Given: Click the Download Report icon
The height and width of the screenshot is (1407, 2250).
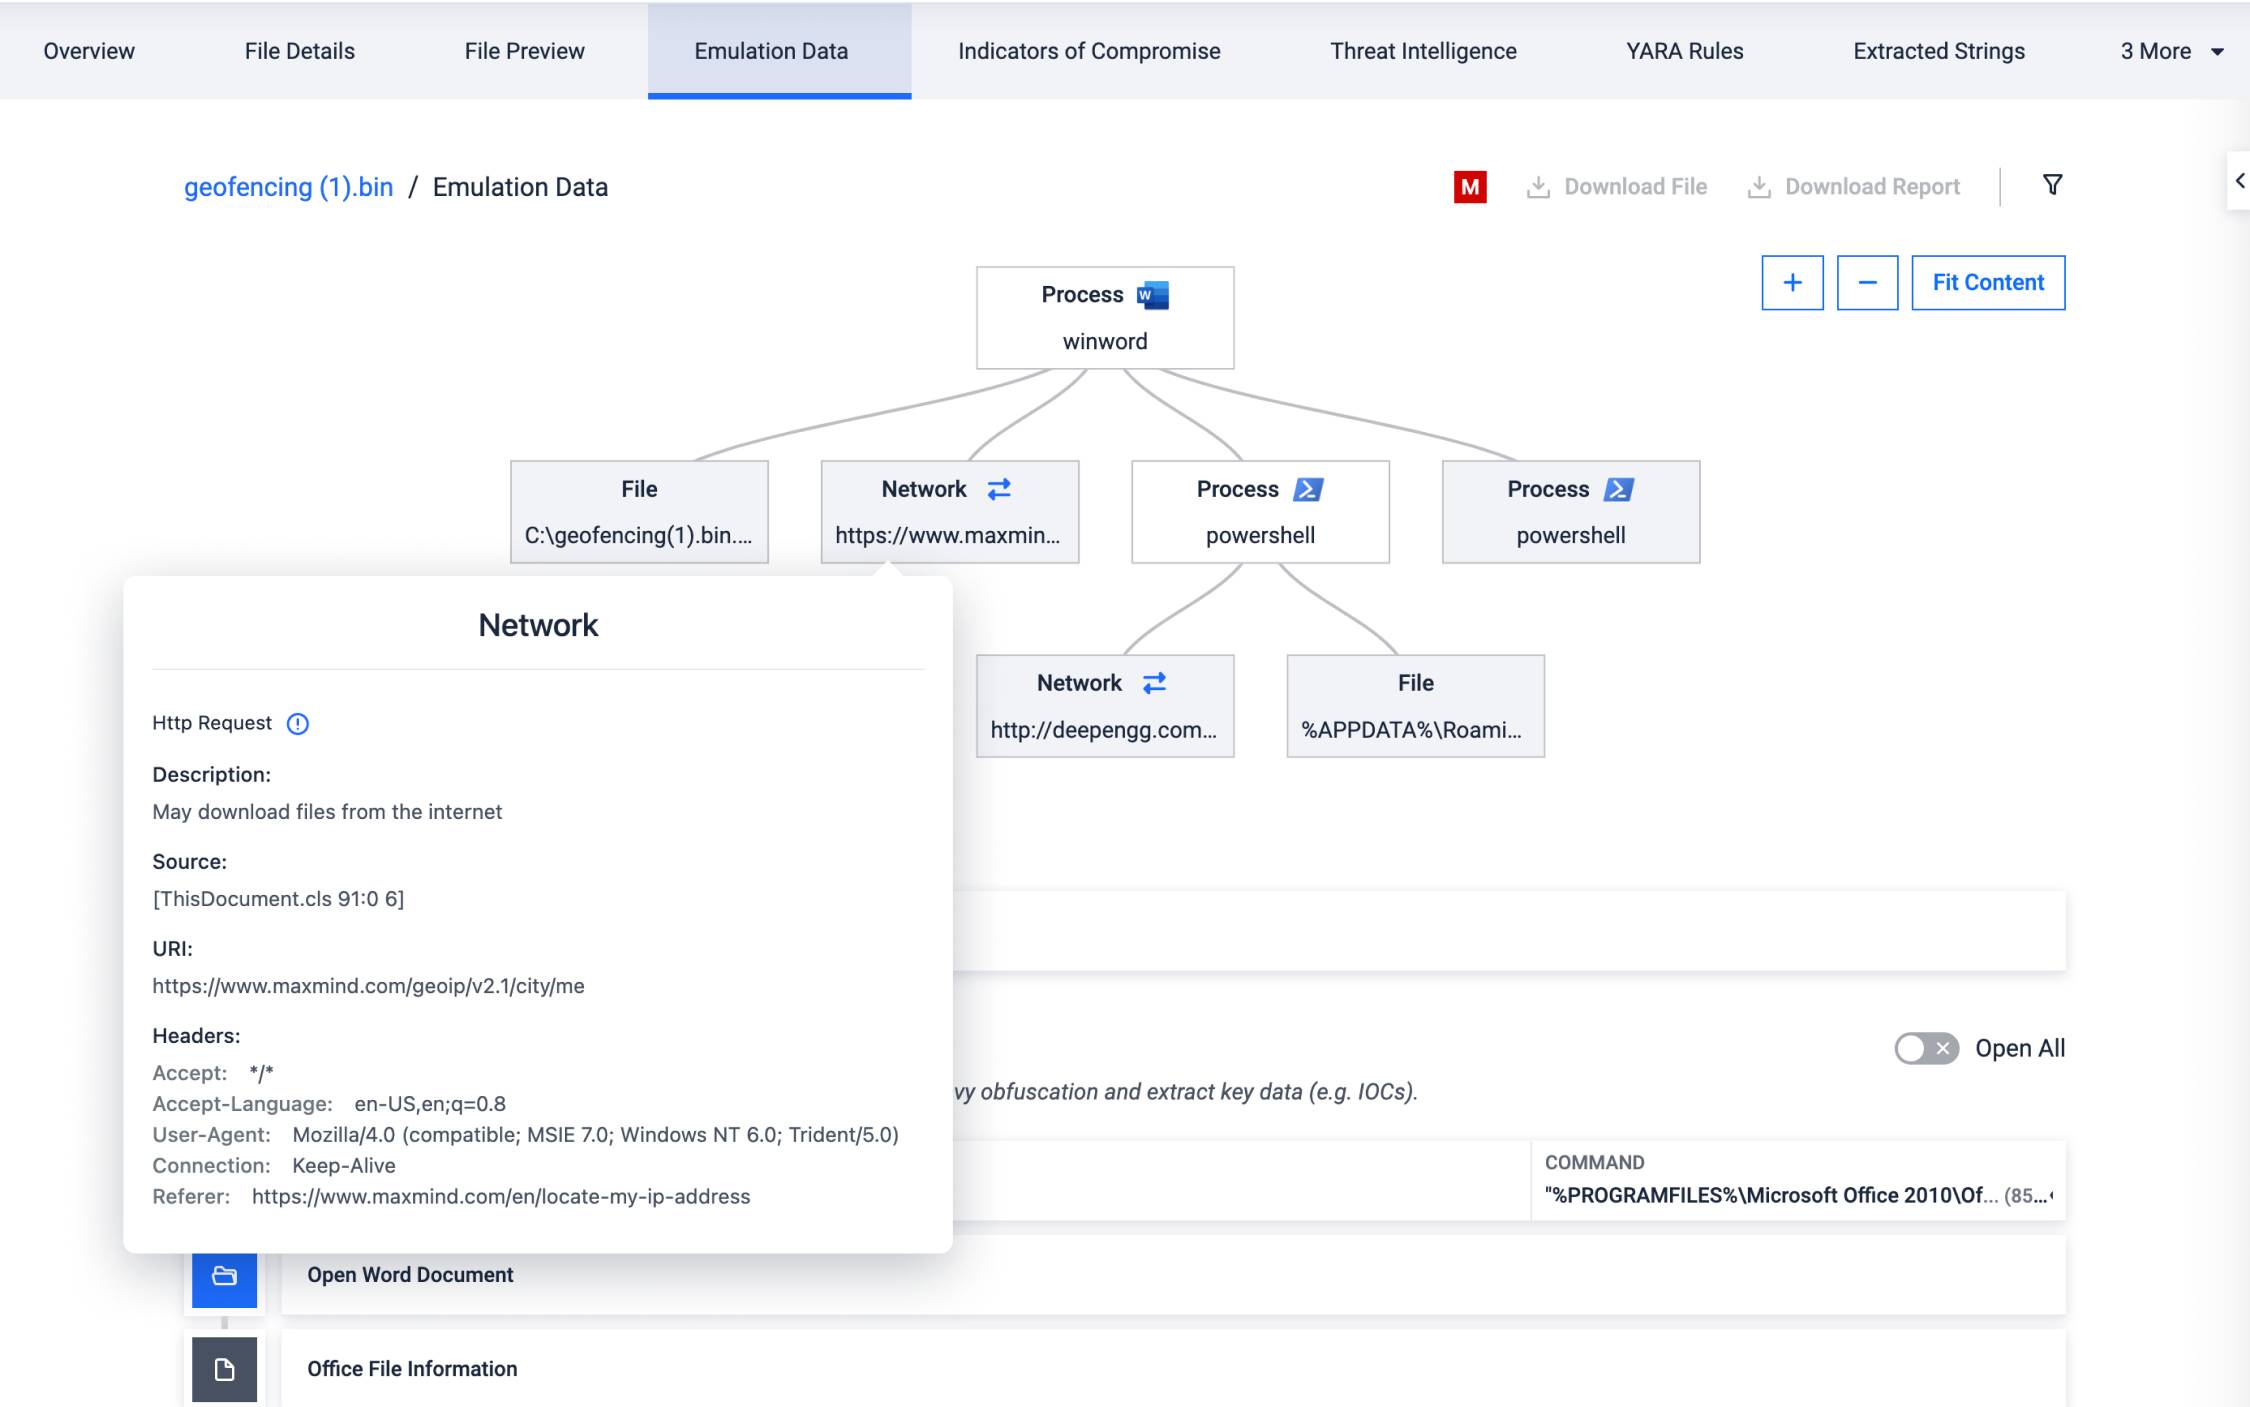Looking at the screenshot, I should point(1759,185).
